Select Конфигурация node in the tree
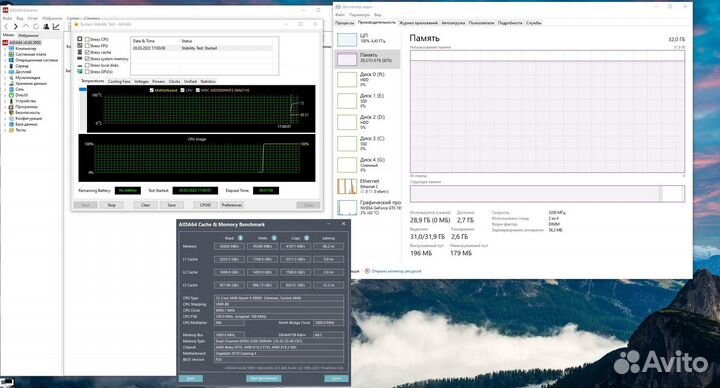The height and width of the screenshot is (388, 720). pos(28,118)
